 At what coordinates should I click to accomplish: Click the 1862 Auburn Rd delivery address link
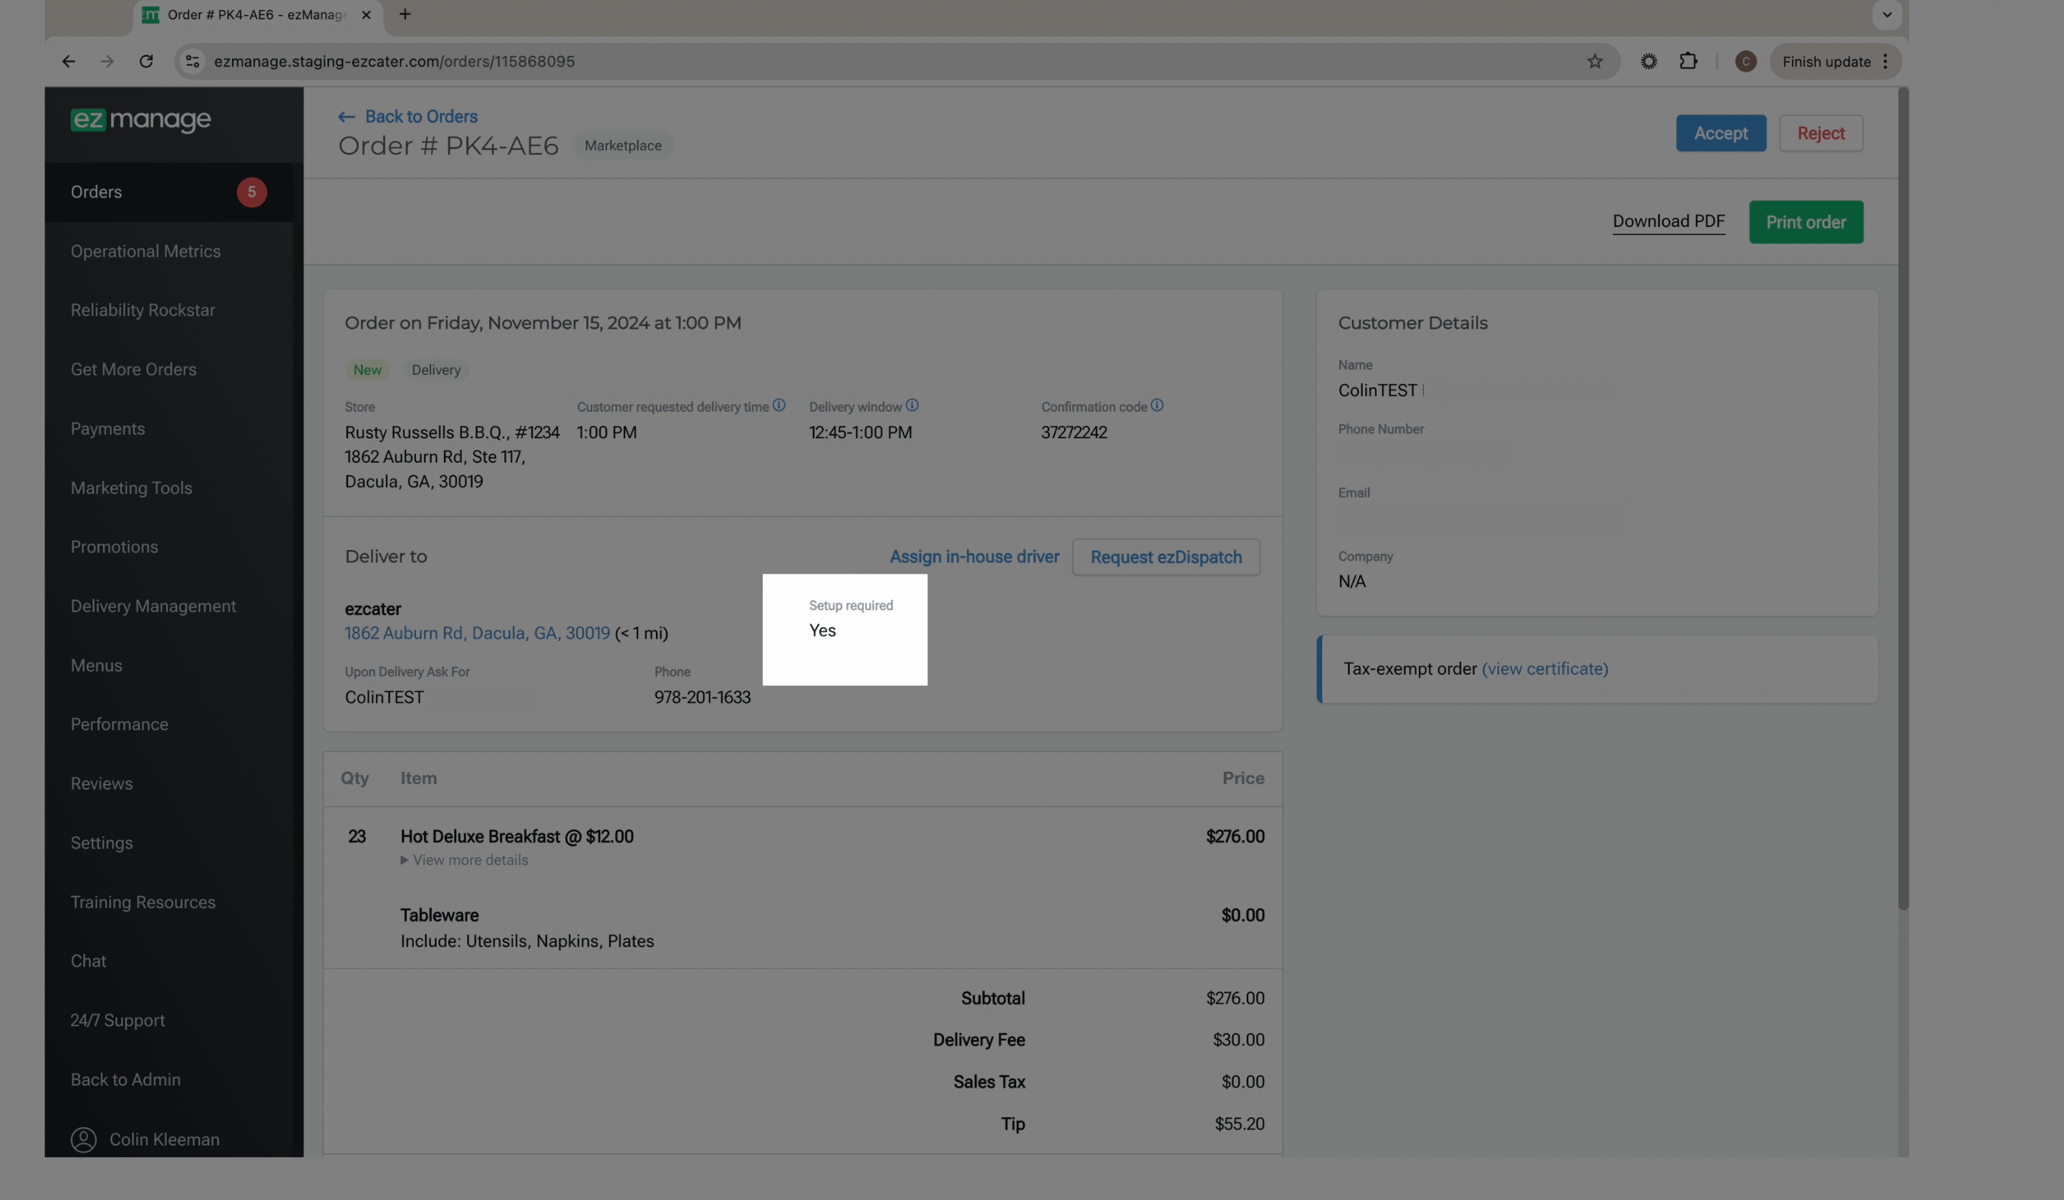(477, 633)
